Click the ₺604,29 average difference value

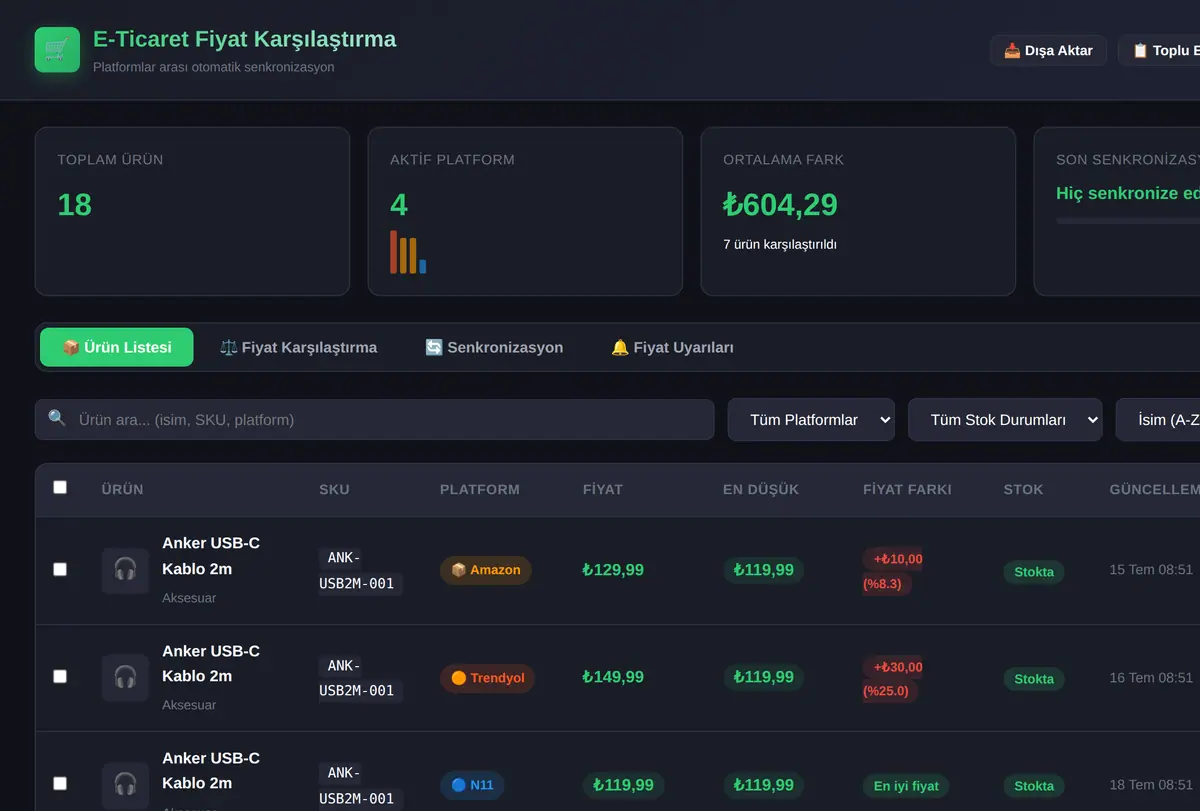click(780, 205)
